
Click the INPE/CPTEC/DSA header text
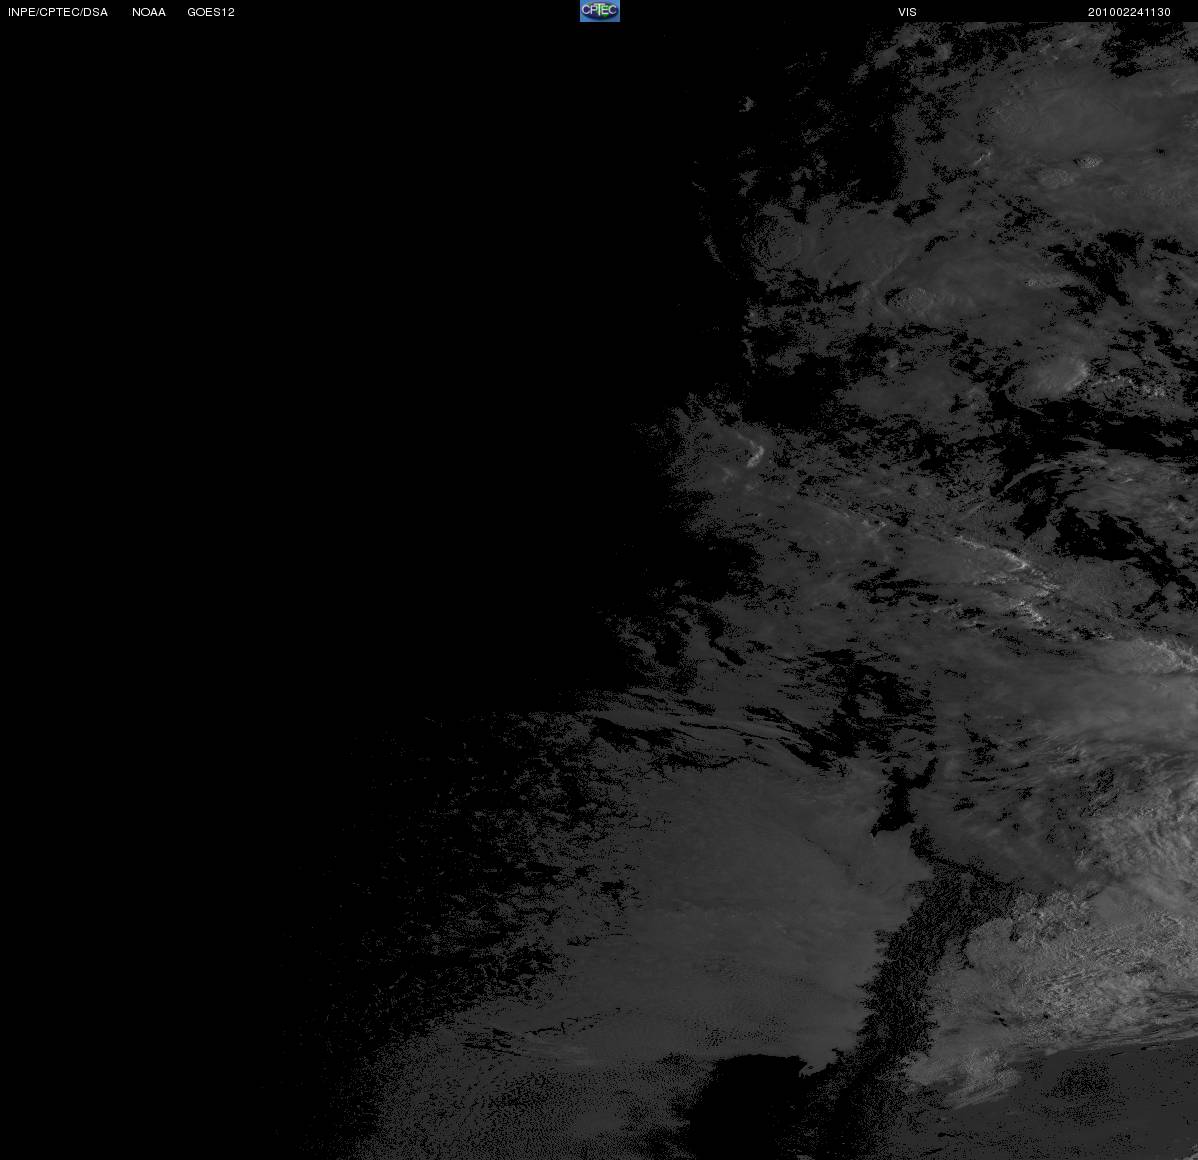(x=58, y=12)
